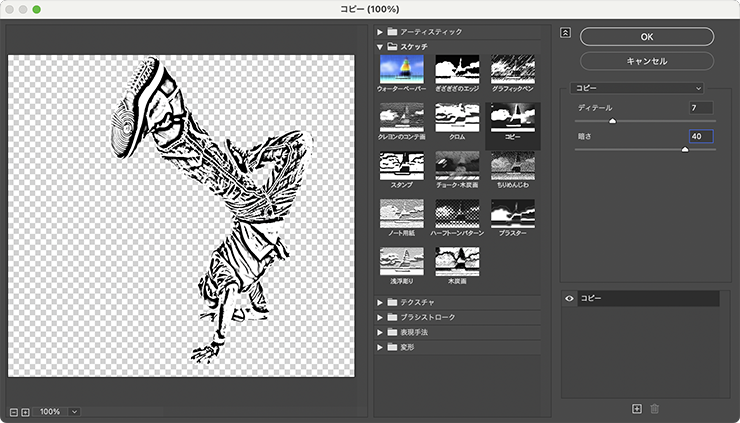
Task: Click the ディテール slider handle
Action: 612,120
